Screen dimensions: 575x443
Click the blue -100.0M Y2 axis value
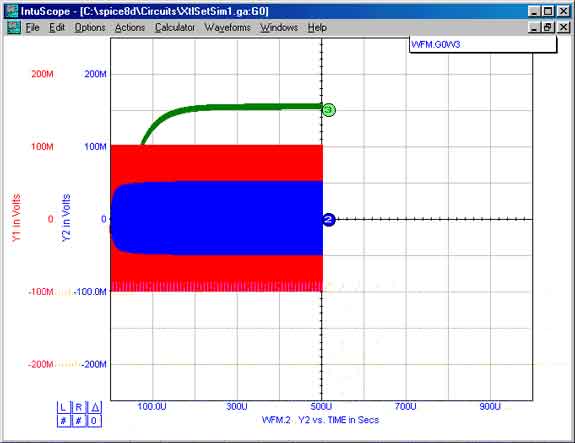90,292
